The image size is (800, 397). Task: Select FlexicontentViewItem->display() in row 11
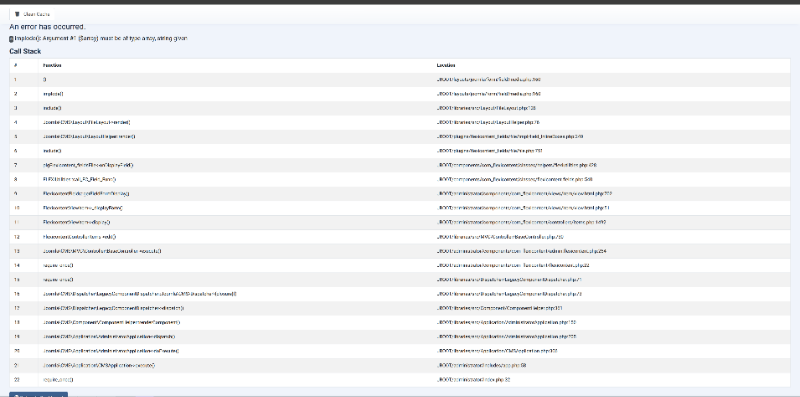click(77, 222)
